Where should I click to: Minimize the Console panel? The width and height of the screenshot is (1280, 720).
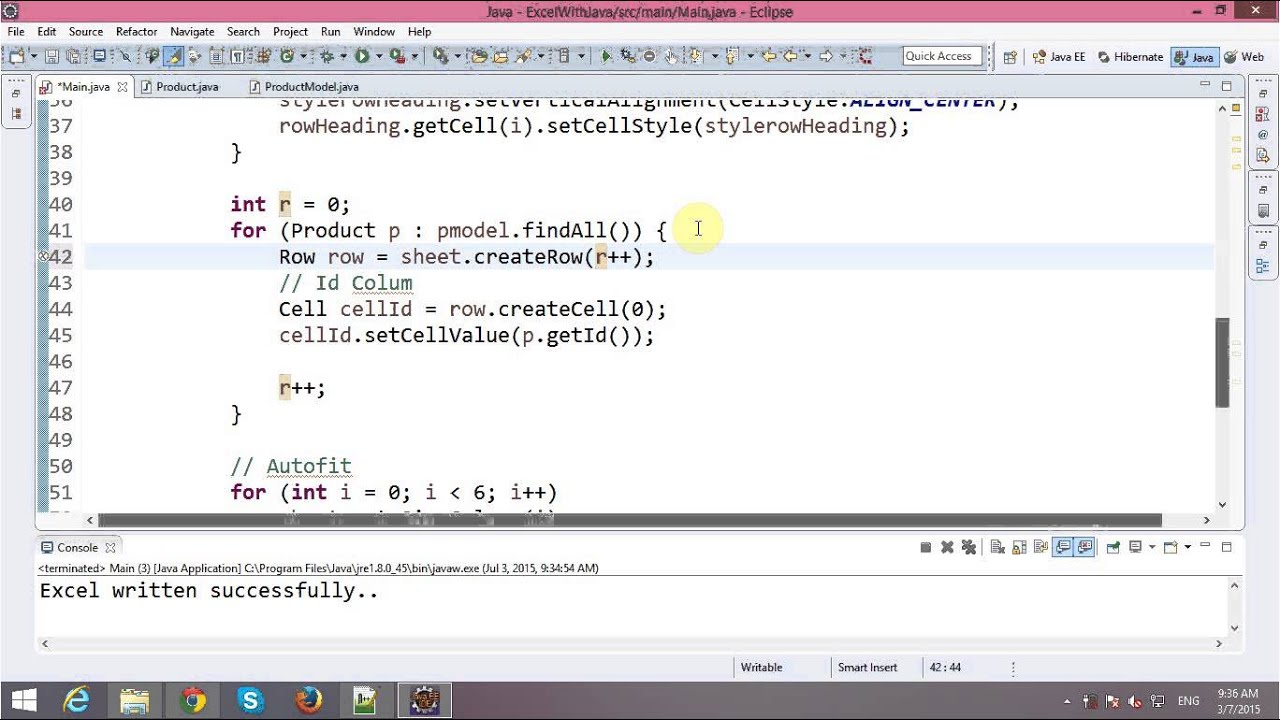(1205, 546)
